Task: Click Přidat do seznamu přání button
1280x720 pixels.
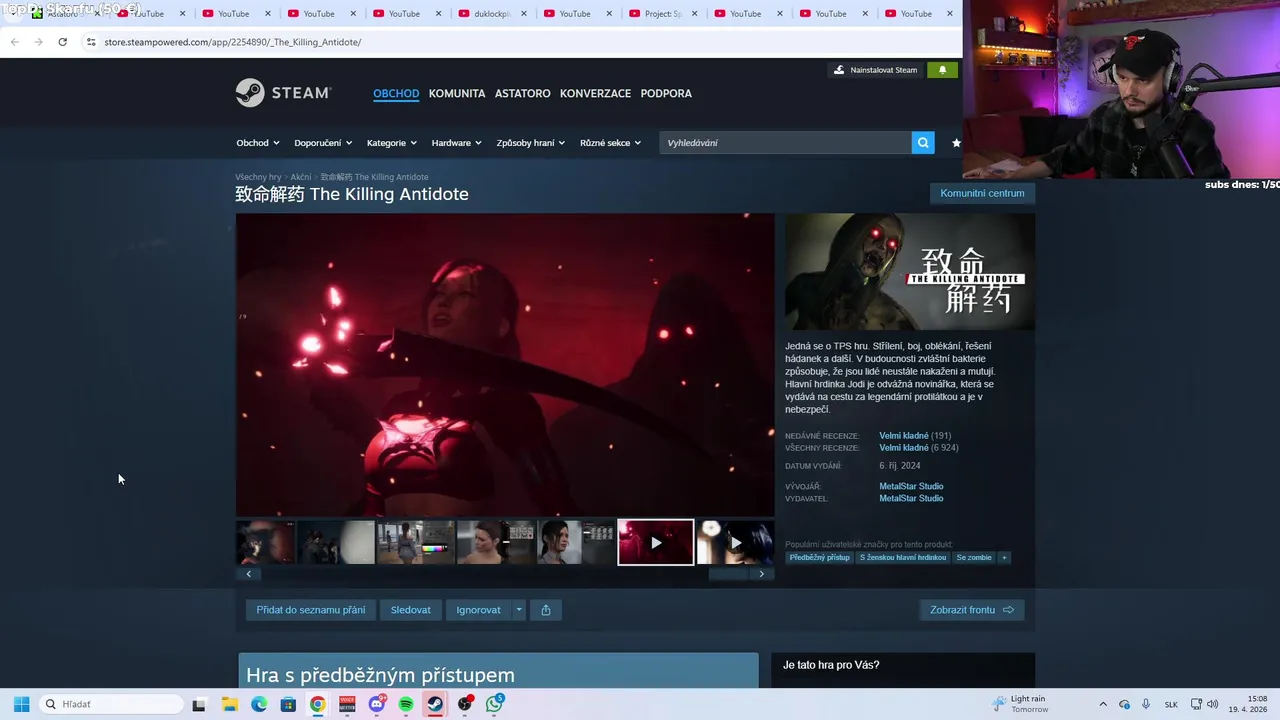Action: (x=311, y=610)
